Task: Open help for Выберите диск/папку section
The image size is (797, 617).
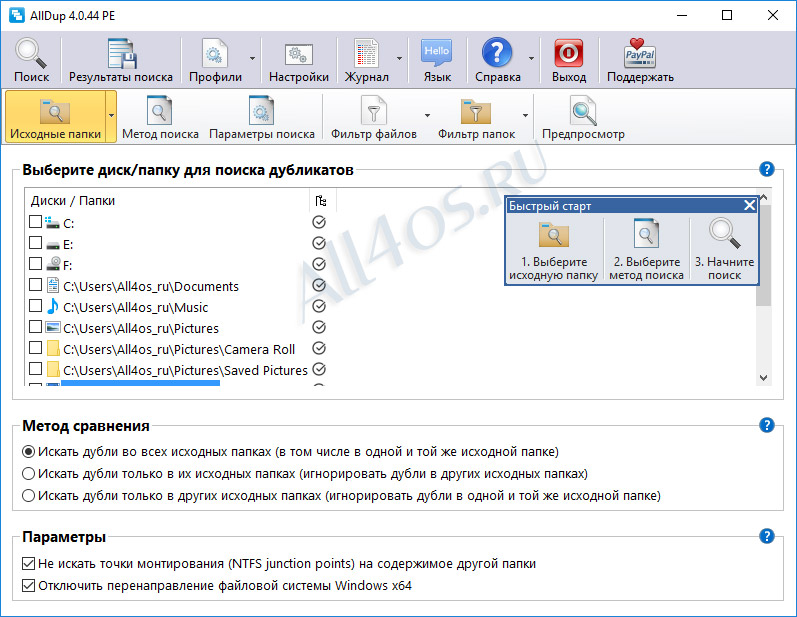Action: (767, 169)
